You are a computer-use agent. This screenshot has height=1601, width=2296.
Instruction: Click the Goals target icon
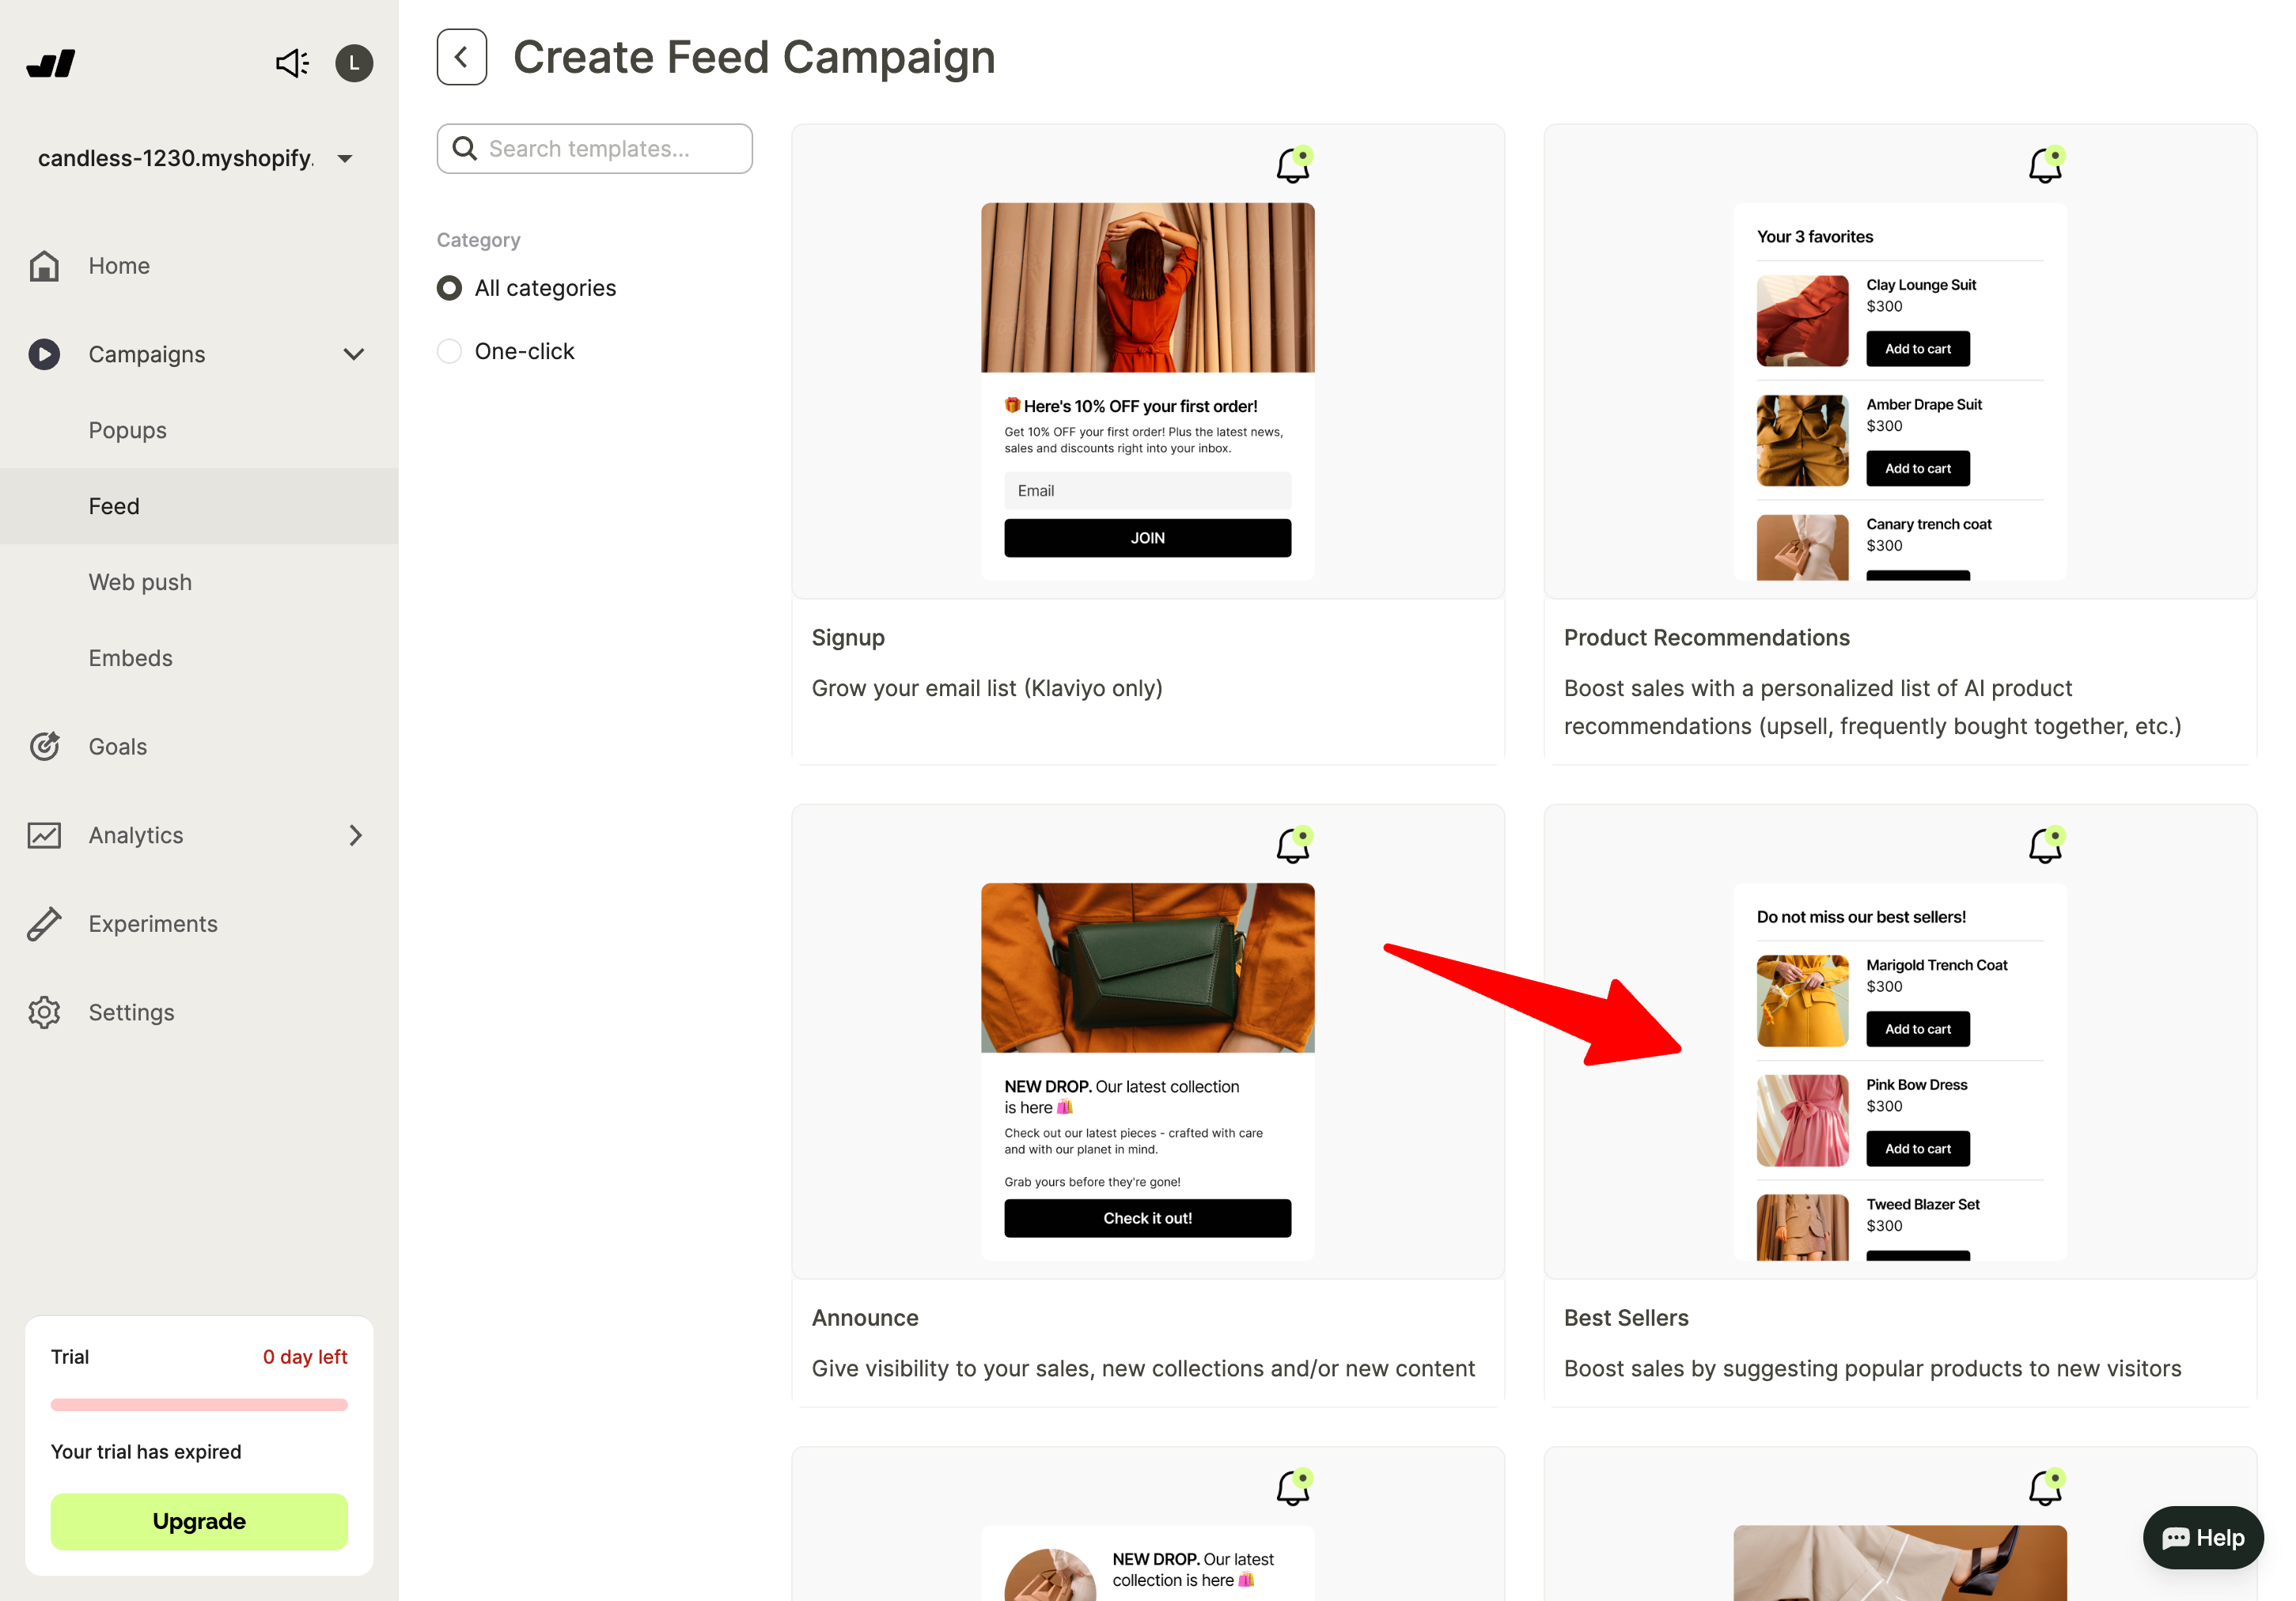pyautogui.click(x=44, y=747)
